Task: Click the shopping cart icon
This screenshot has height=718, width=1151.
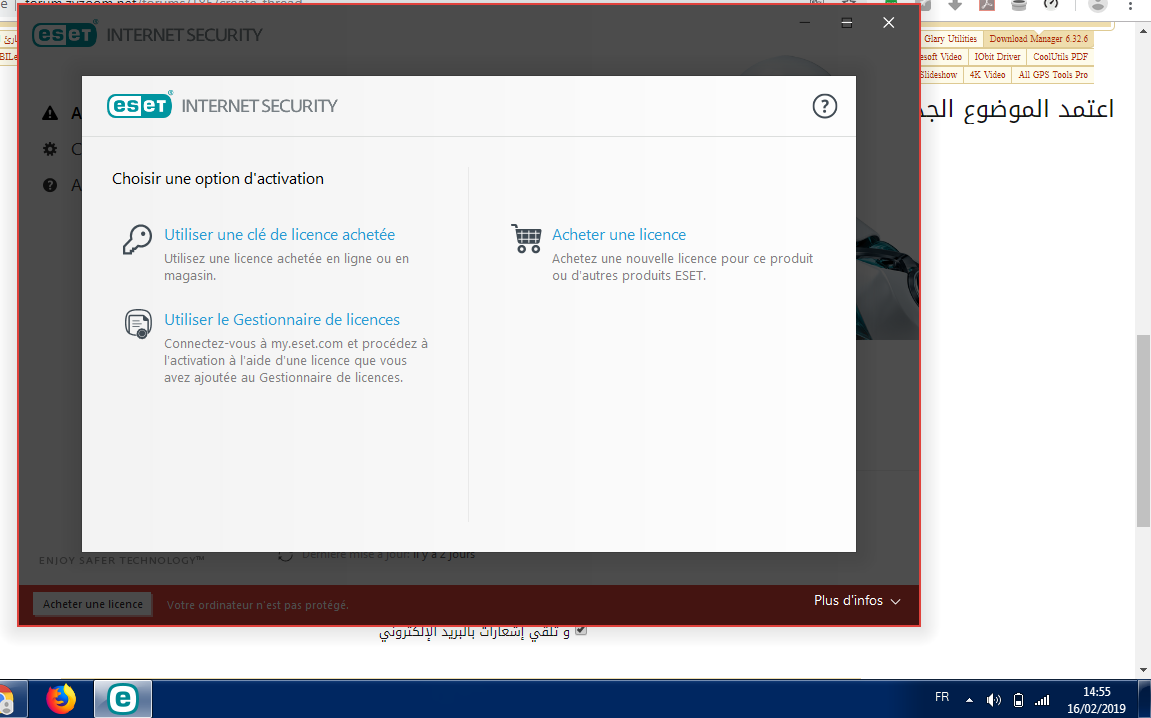Action: (526, 239)
